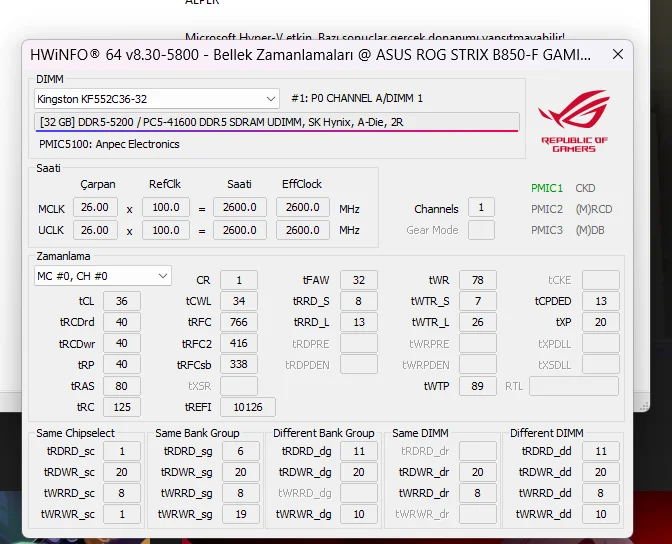Click the Channels value field

point(481,207)
